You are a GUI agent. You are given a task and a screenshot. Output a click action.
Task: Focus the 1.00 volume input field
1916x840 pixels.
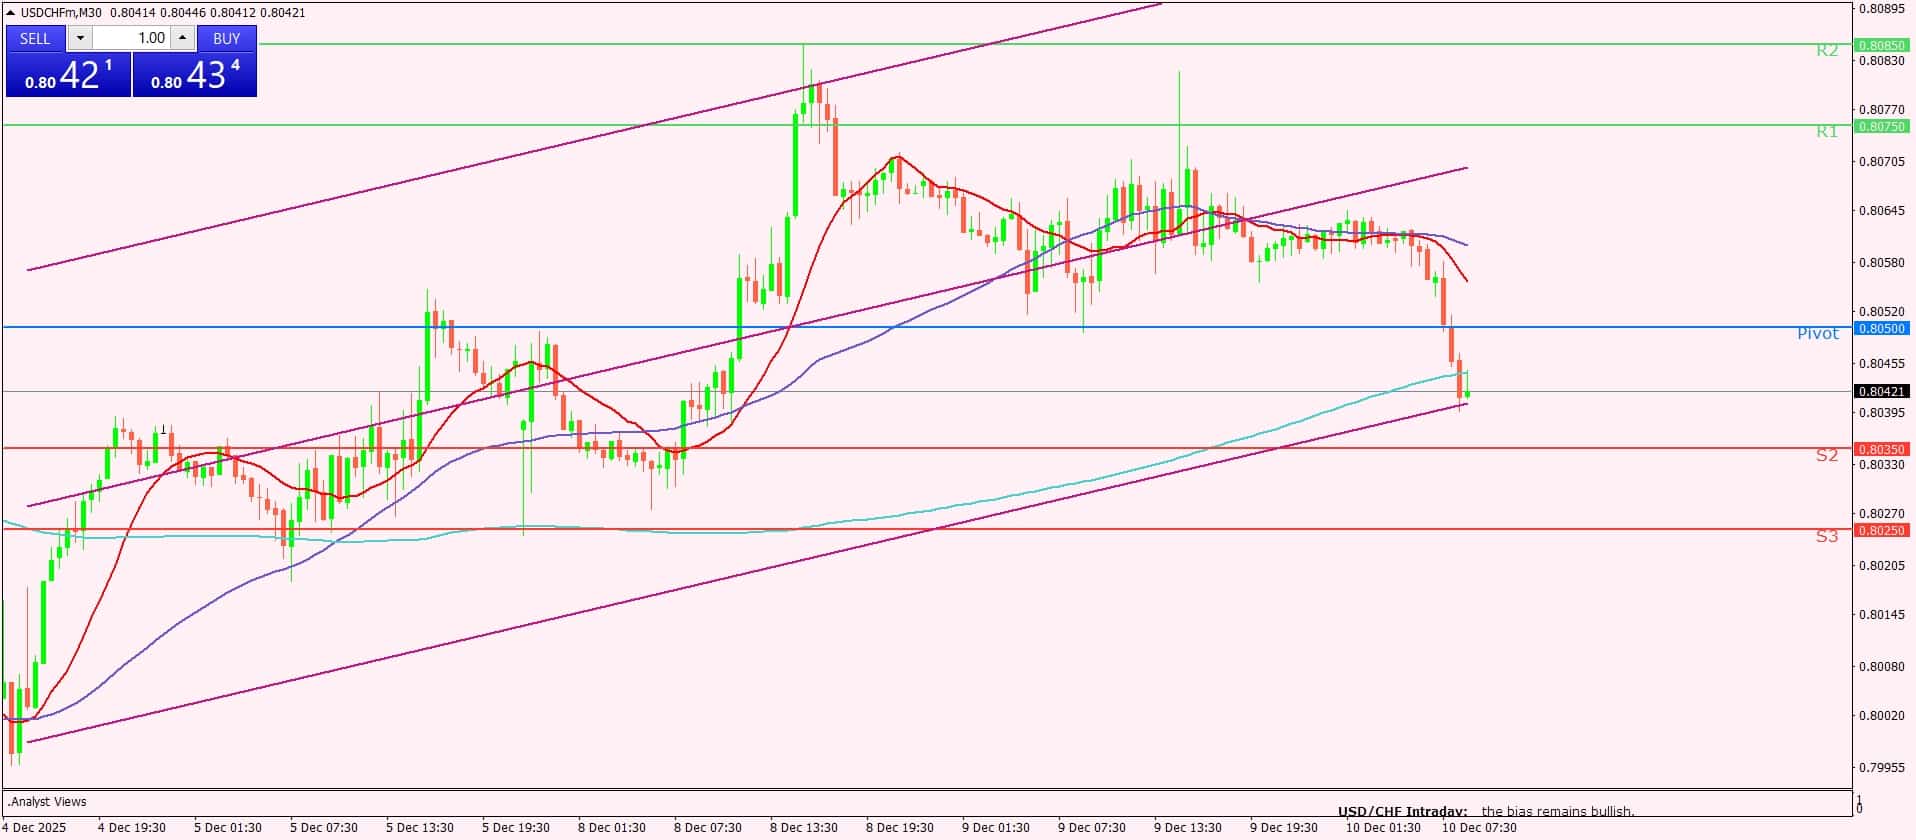point(132,38)
